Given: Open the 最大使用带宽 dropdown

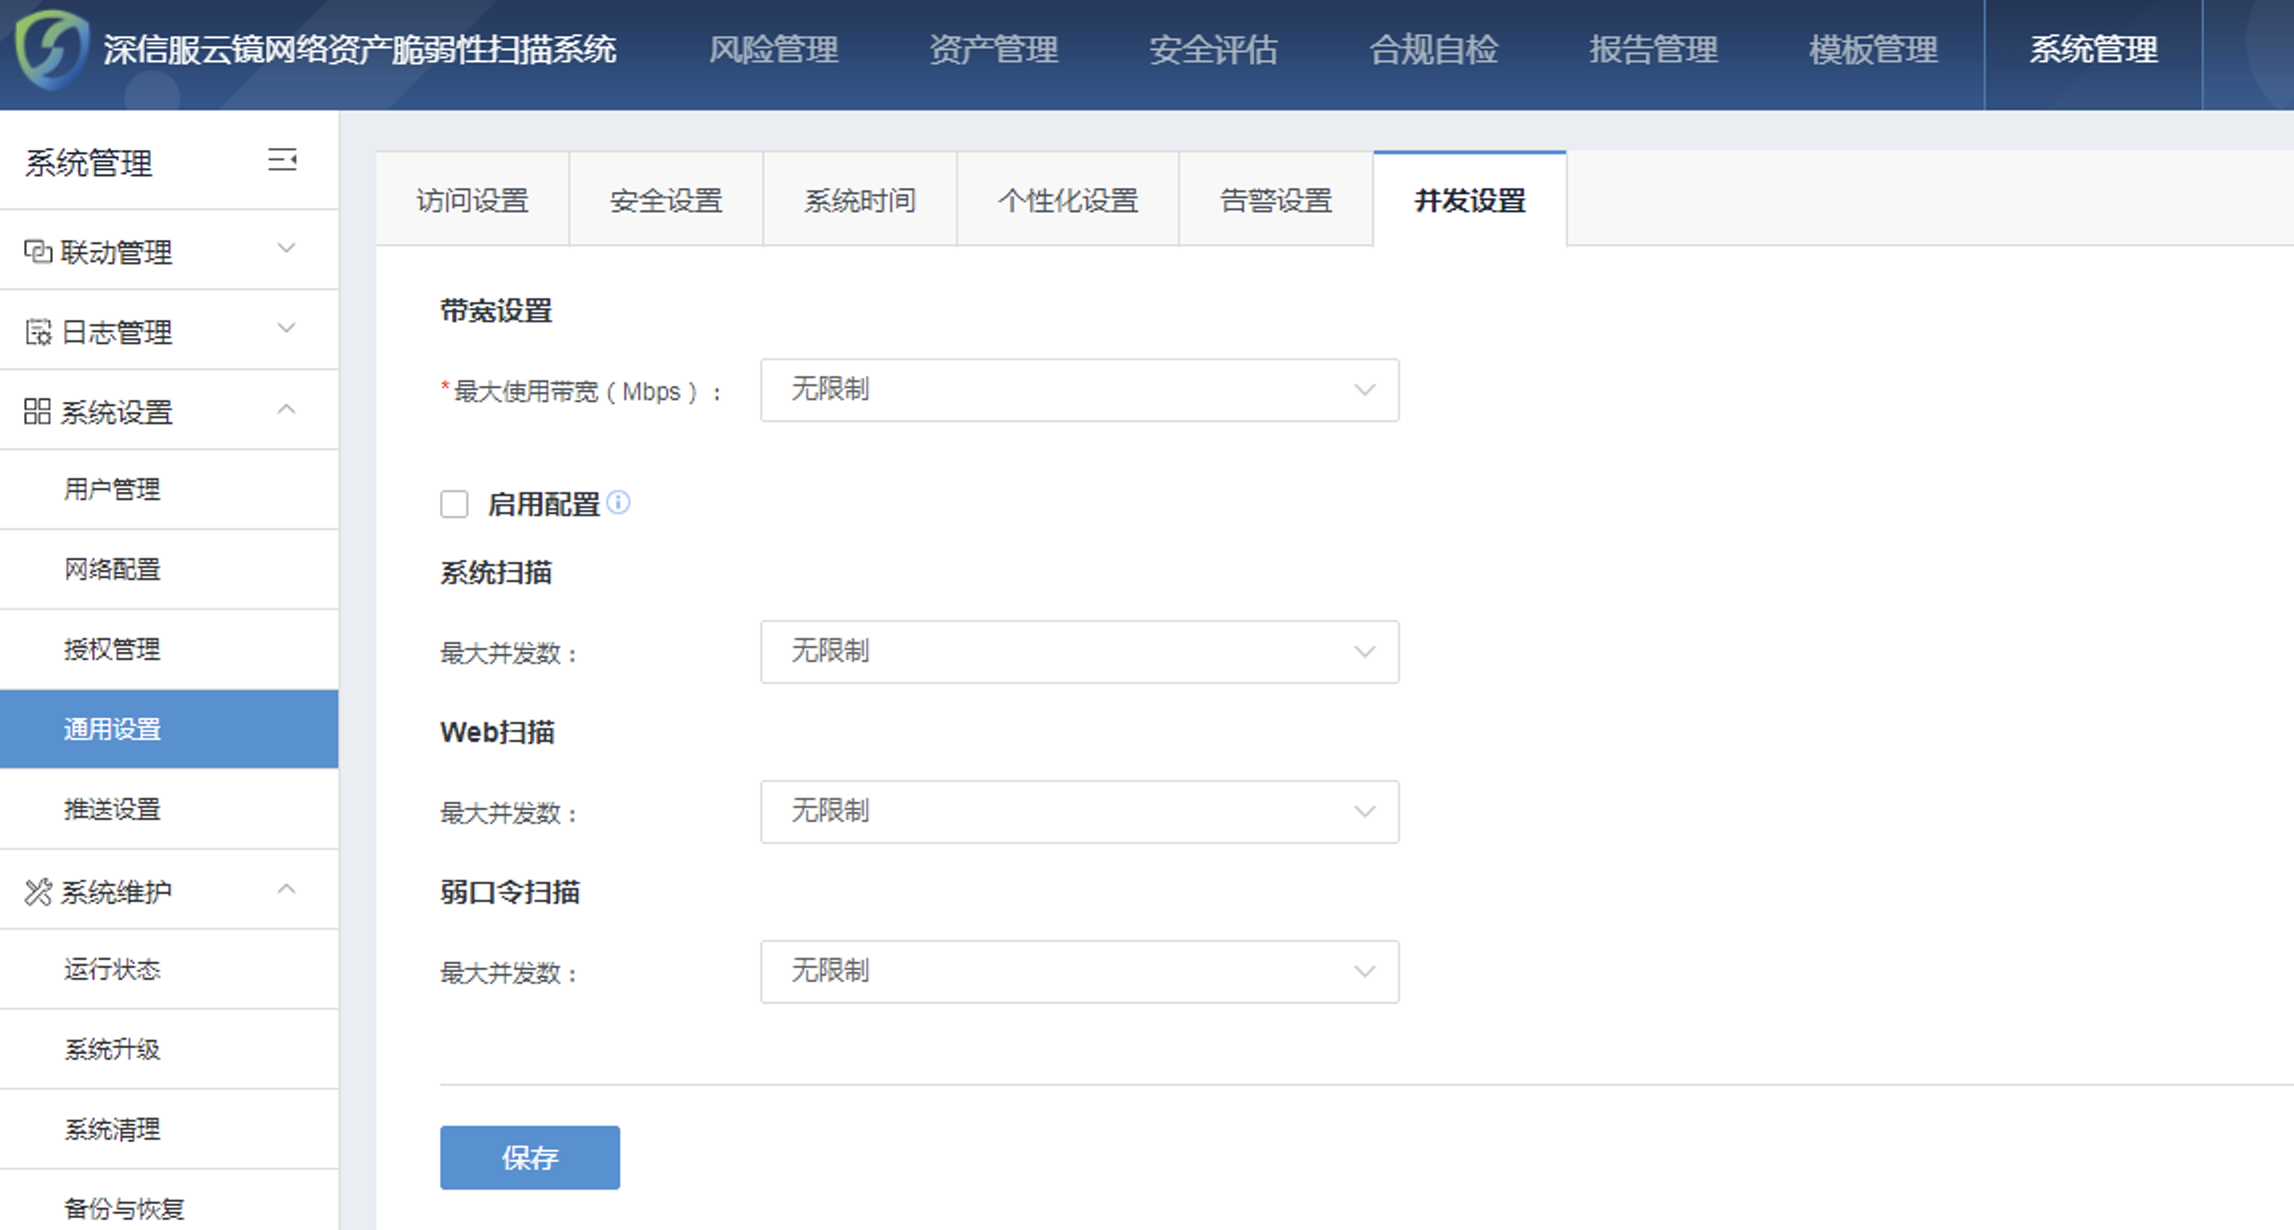Looking at the screenshot, I should pyautogui.click(x=1079, y=390).
